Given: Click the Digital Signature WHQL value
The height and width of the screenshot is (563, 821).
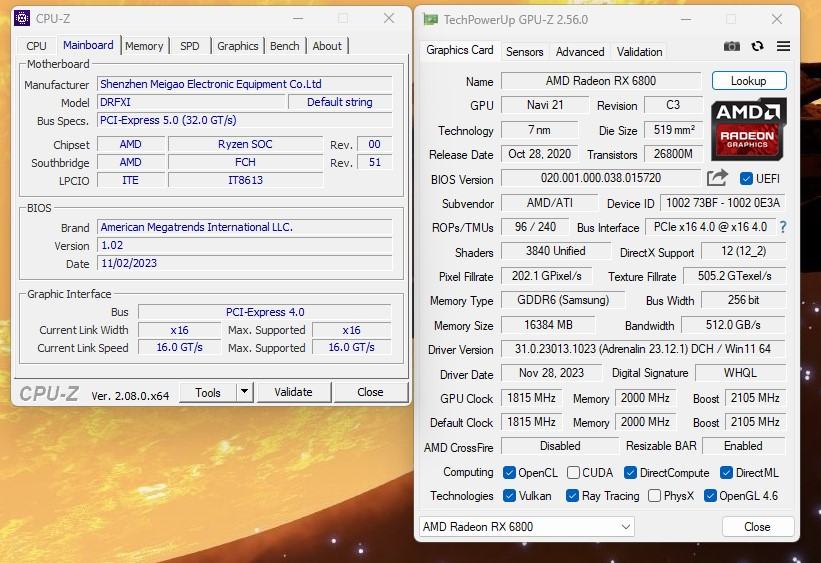Looking at the screenshot, I should tap(740, 373).
